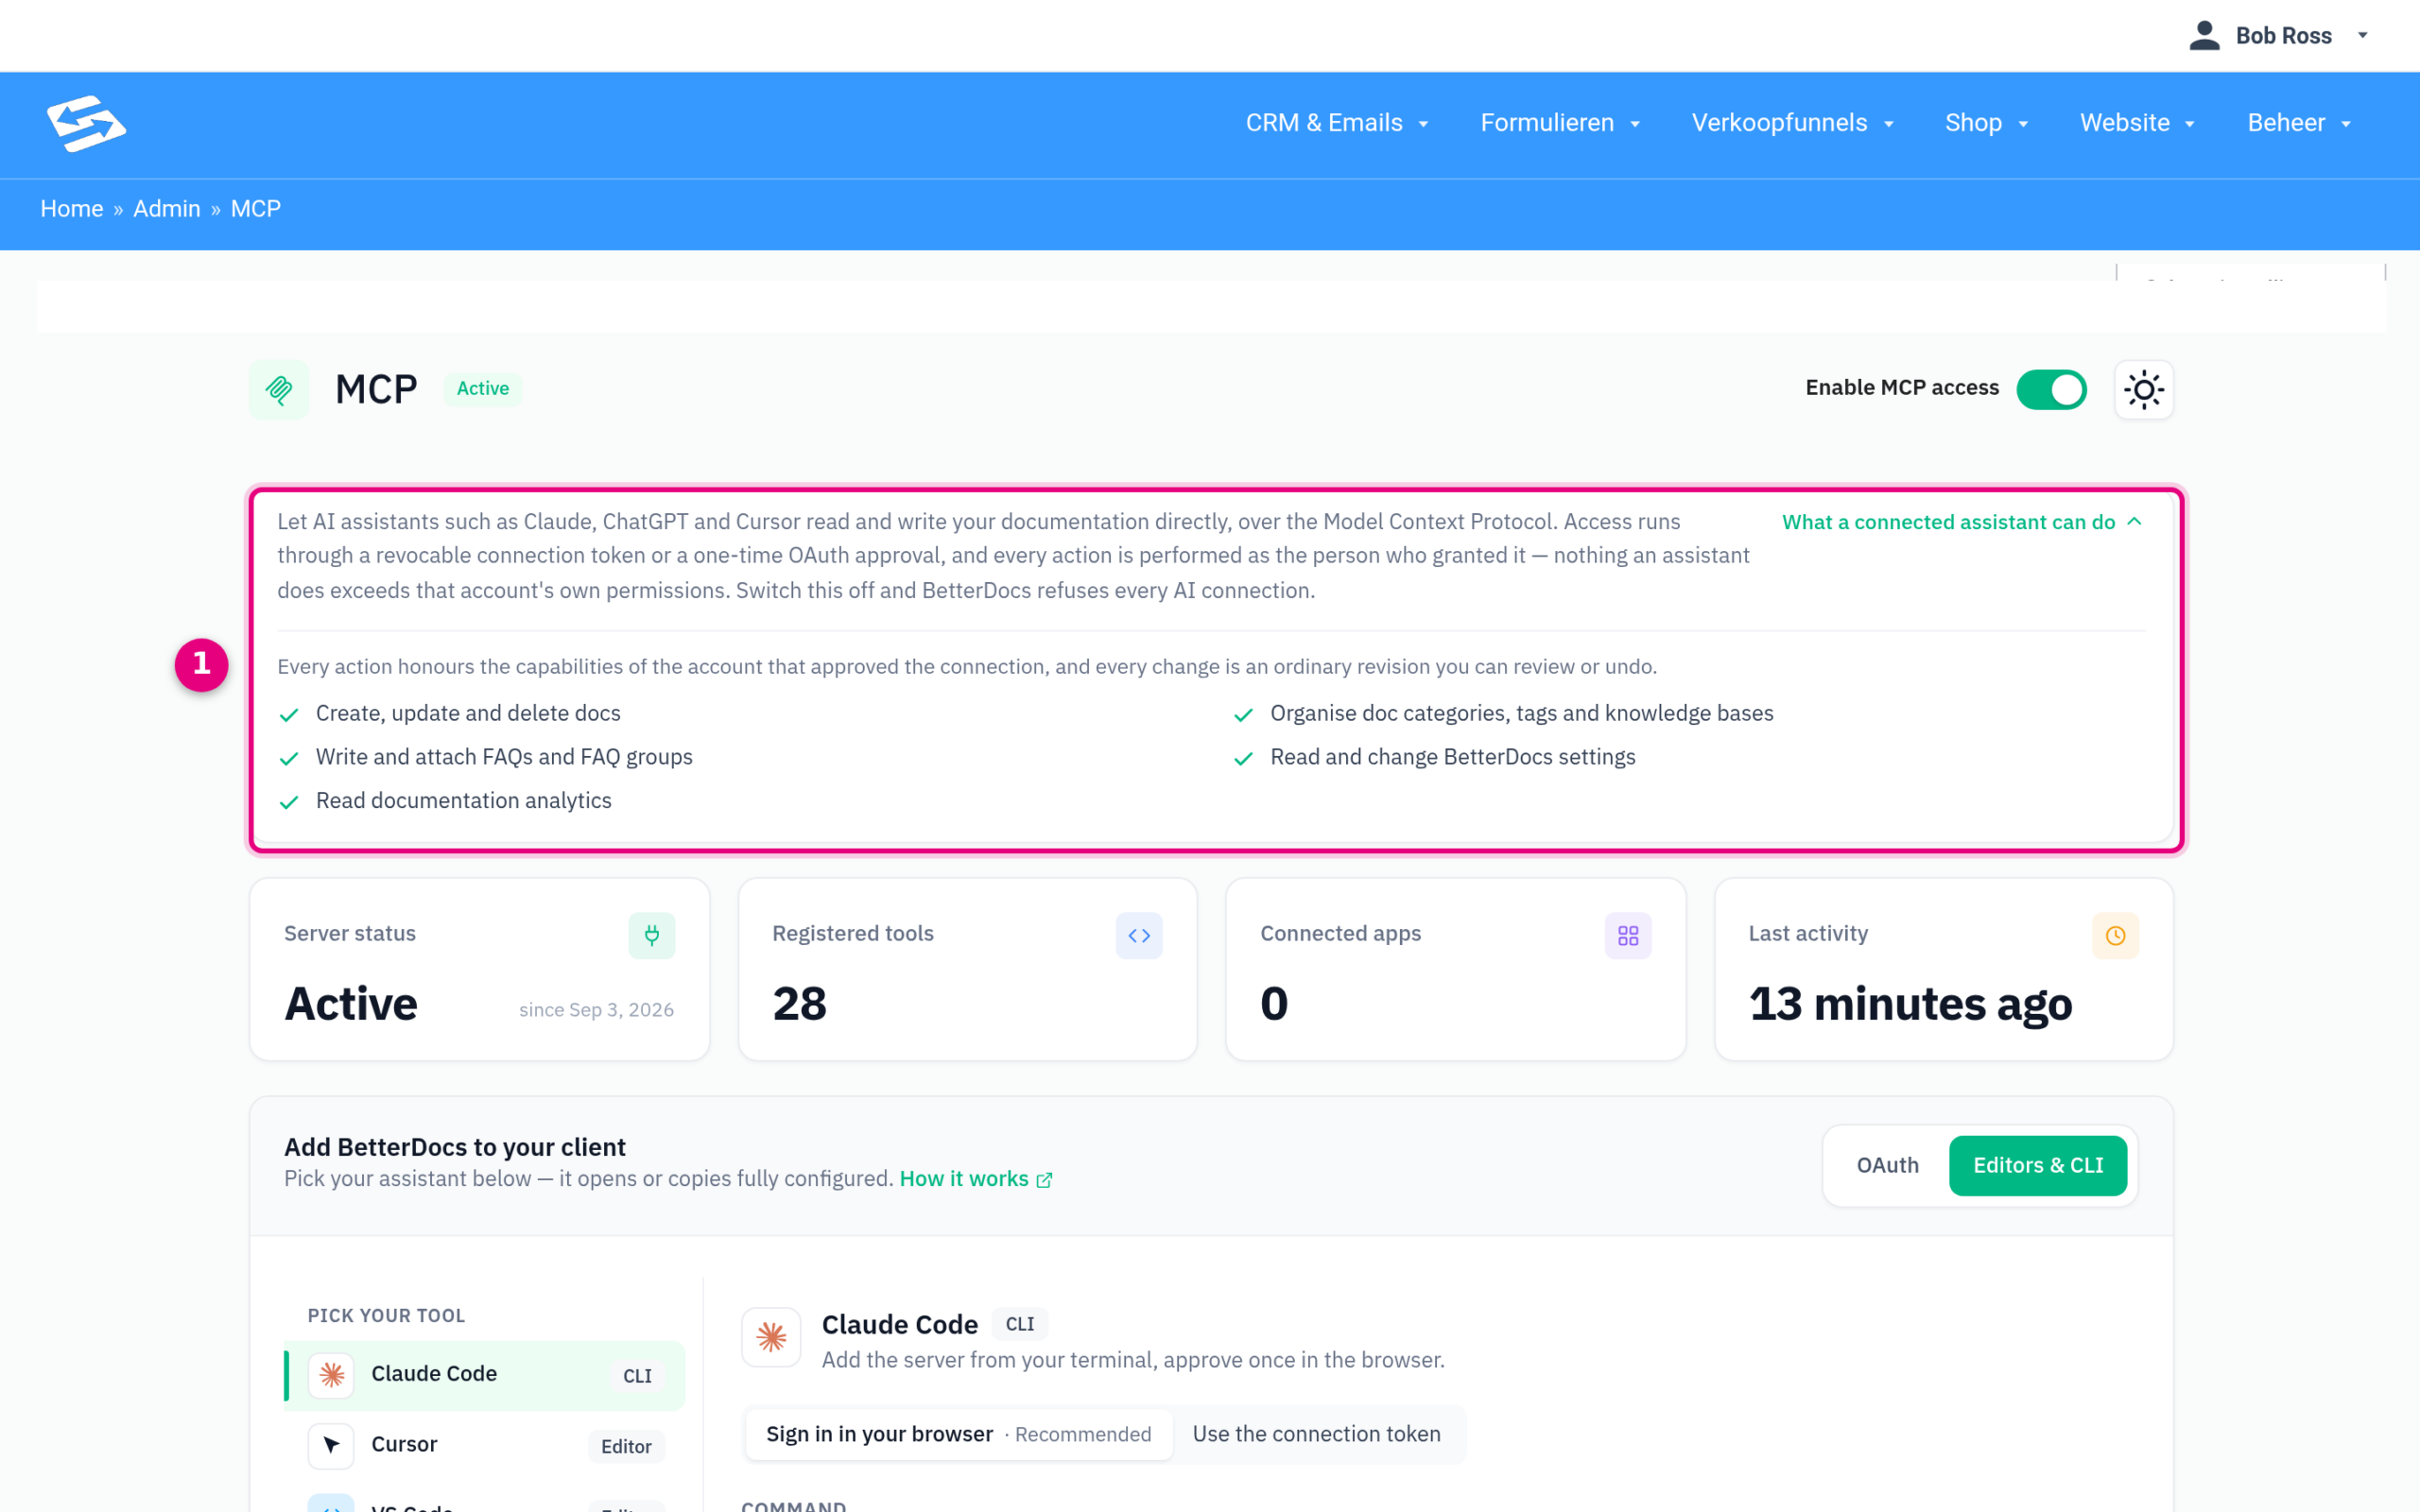Choose Use the connection token option
This screenshot has height=1512, width=2420.
1316,1434
